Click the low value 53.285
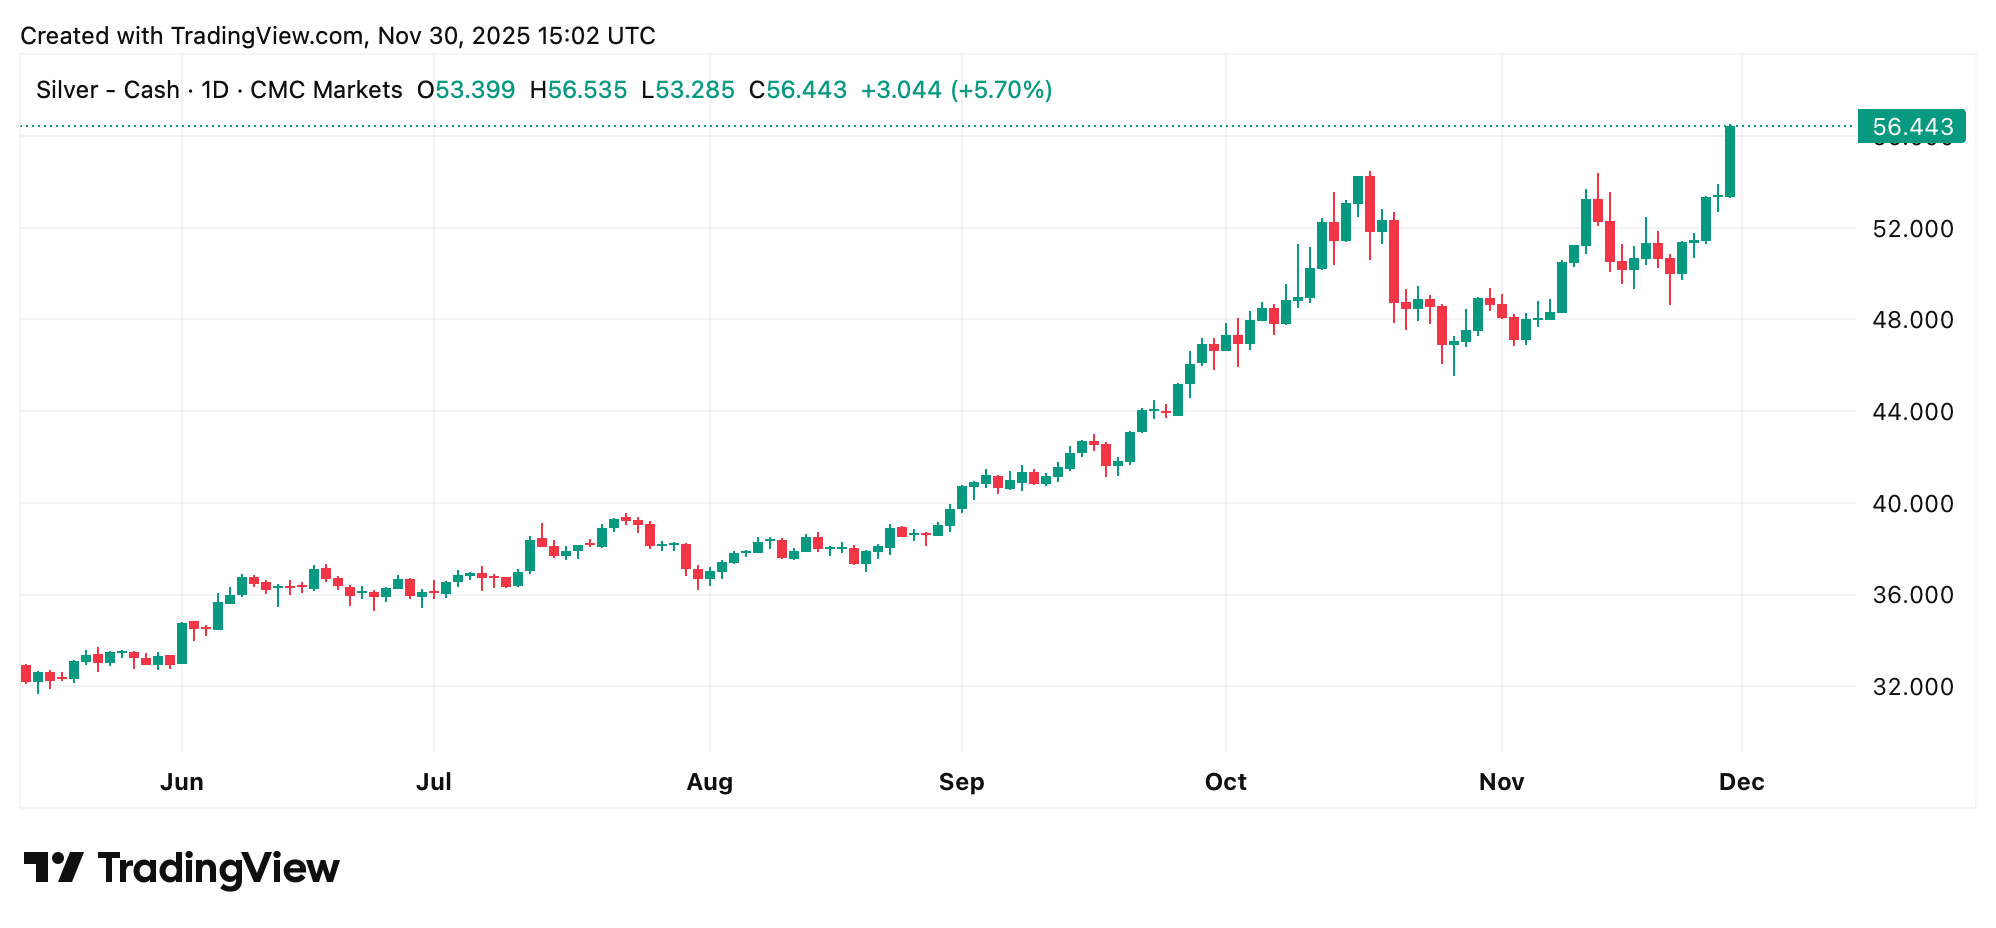This screenshot has height=928, width=1996. (695, 90)
